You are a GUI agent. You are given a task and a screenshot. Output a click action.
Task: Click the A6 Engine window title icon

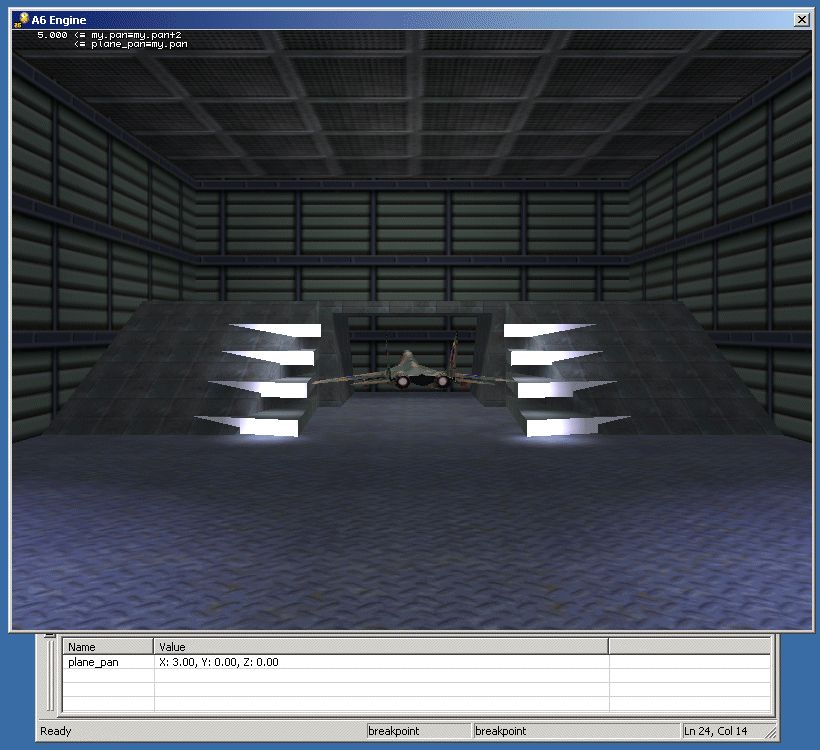click(x=21, y=19)
